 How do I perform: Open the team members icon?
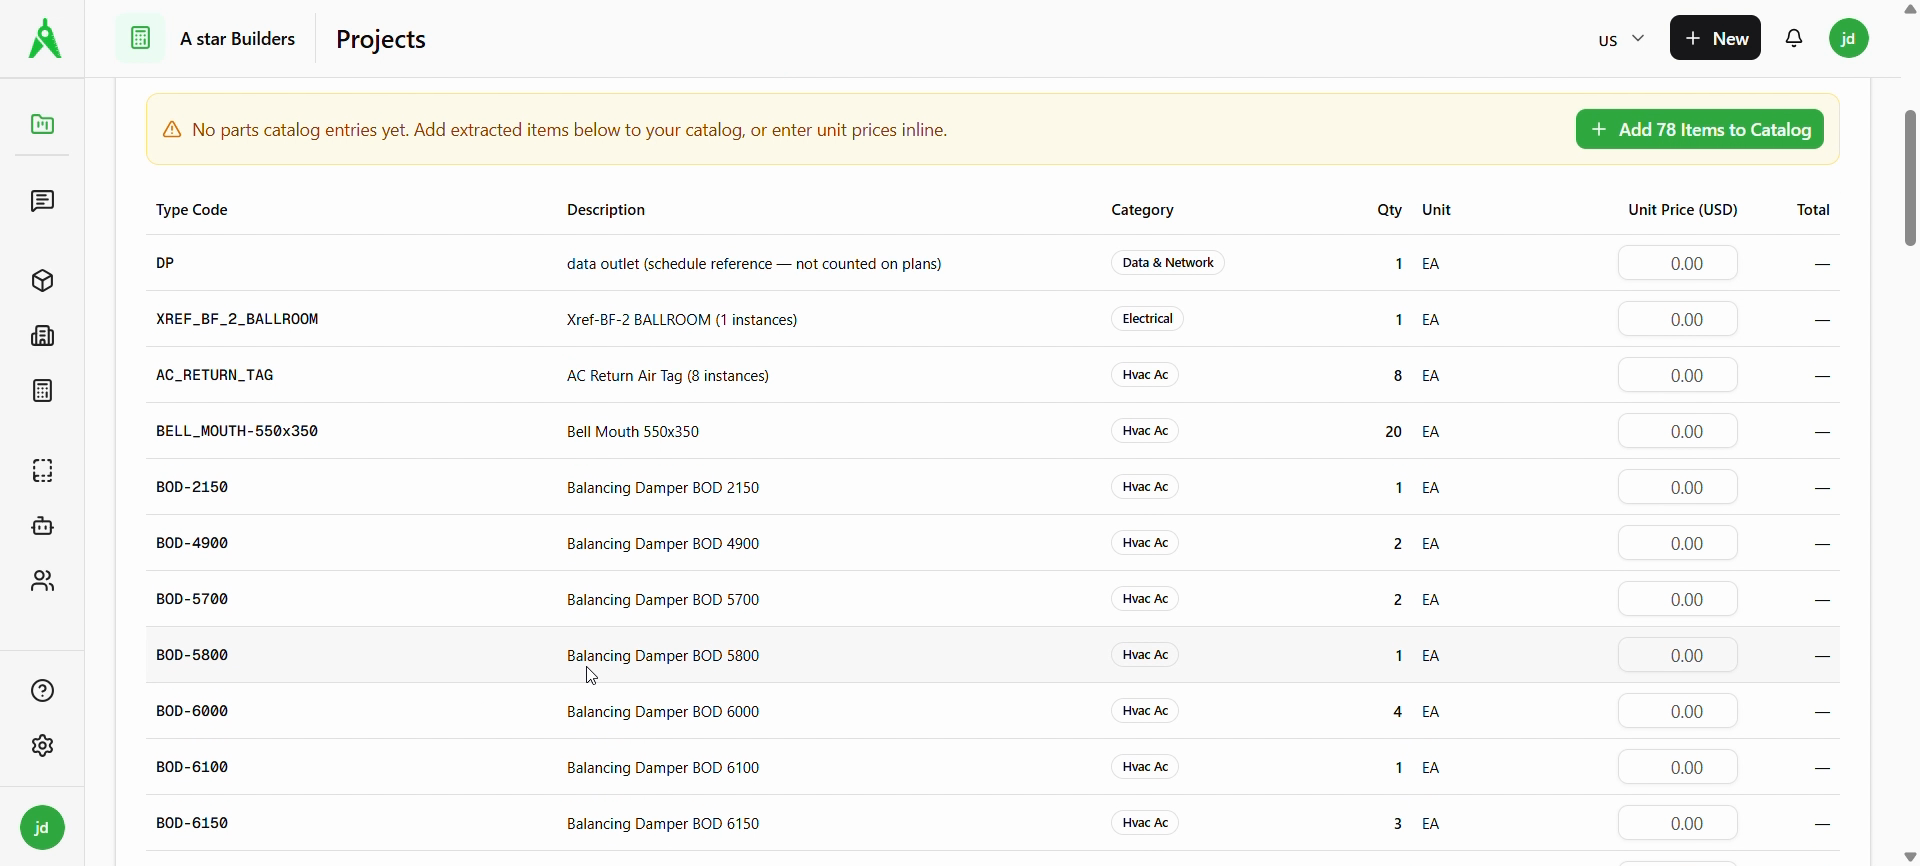(42, 581)
